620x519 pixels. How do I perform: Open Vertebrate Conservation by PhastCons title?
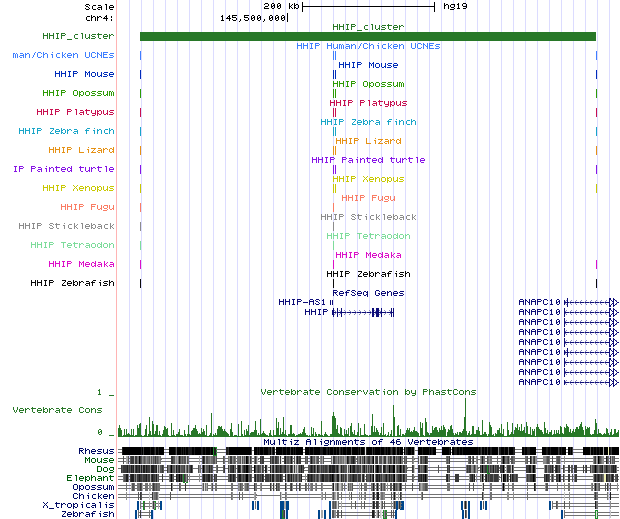368,392
